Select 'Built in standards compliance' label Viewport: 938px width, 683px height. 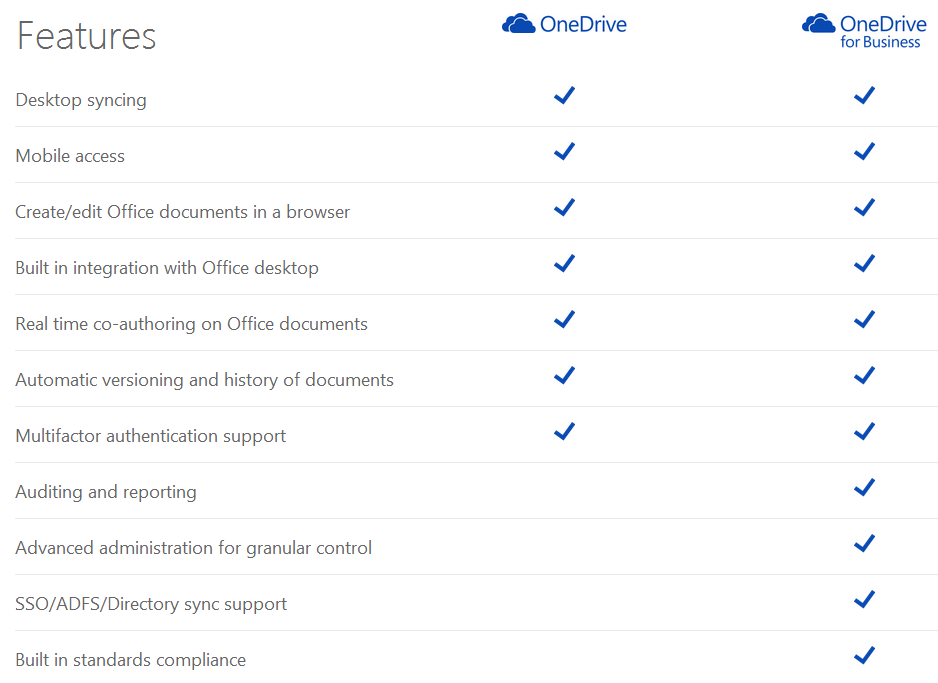point(130,660)
